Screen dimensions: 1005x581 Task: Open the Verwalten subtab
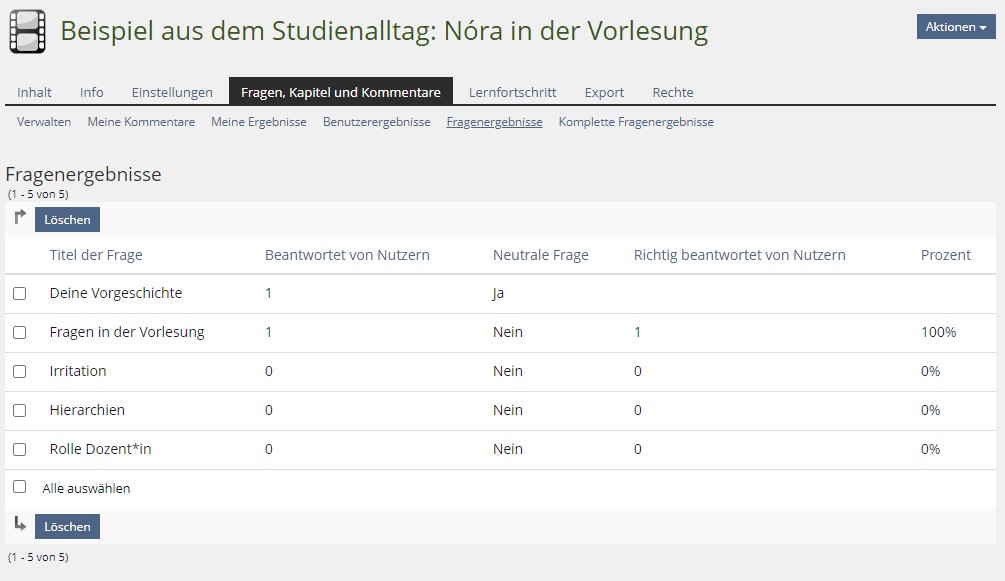coord(44,122)
